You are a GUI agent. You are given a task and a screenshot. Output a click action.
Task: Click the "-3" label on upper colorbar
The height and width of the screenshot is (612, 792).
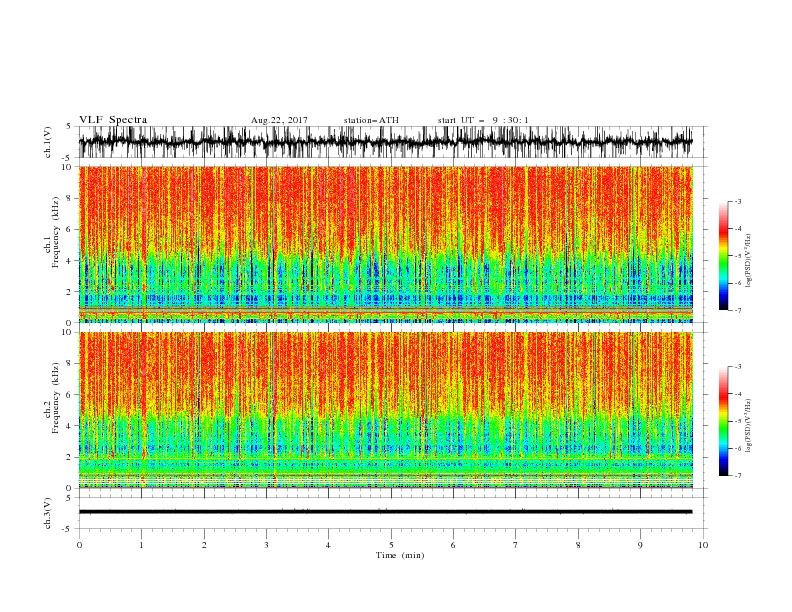[737, 201]
